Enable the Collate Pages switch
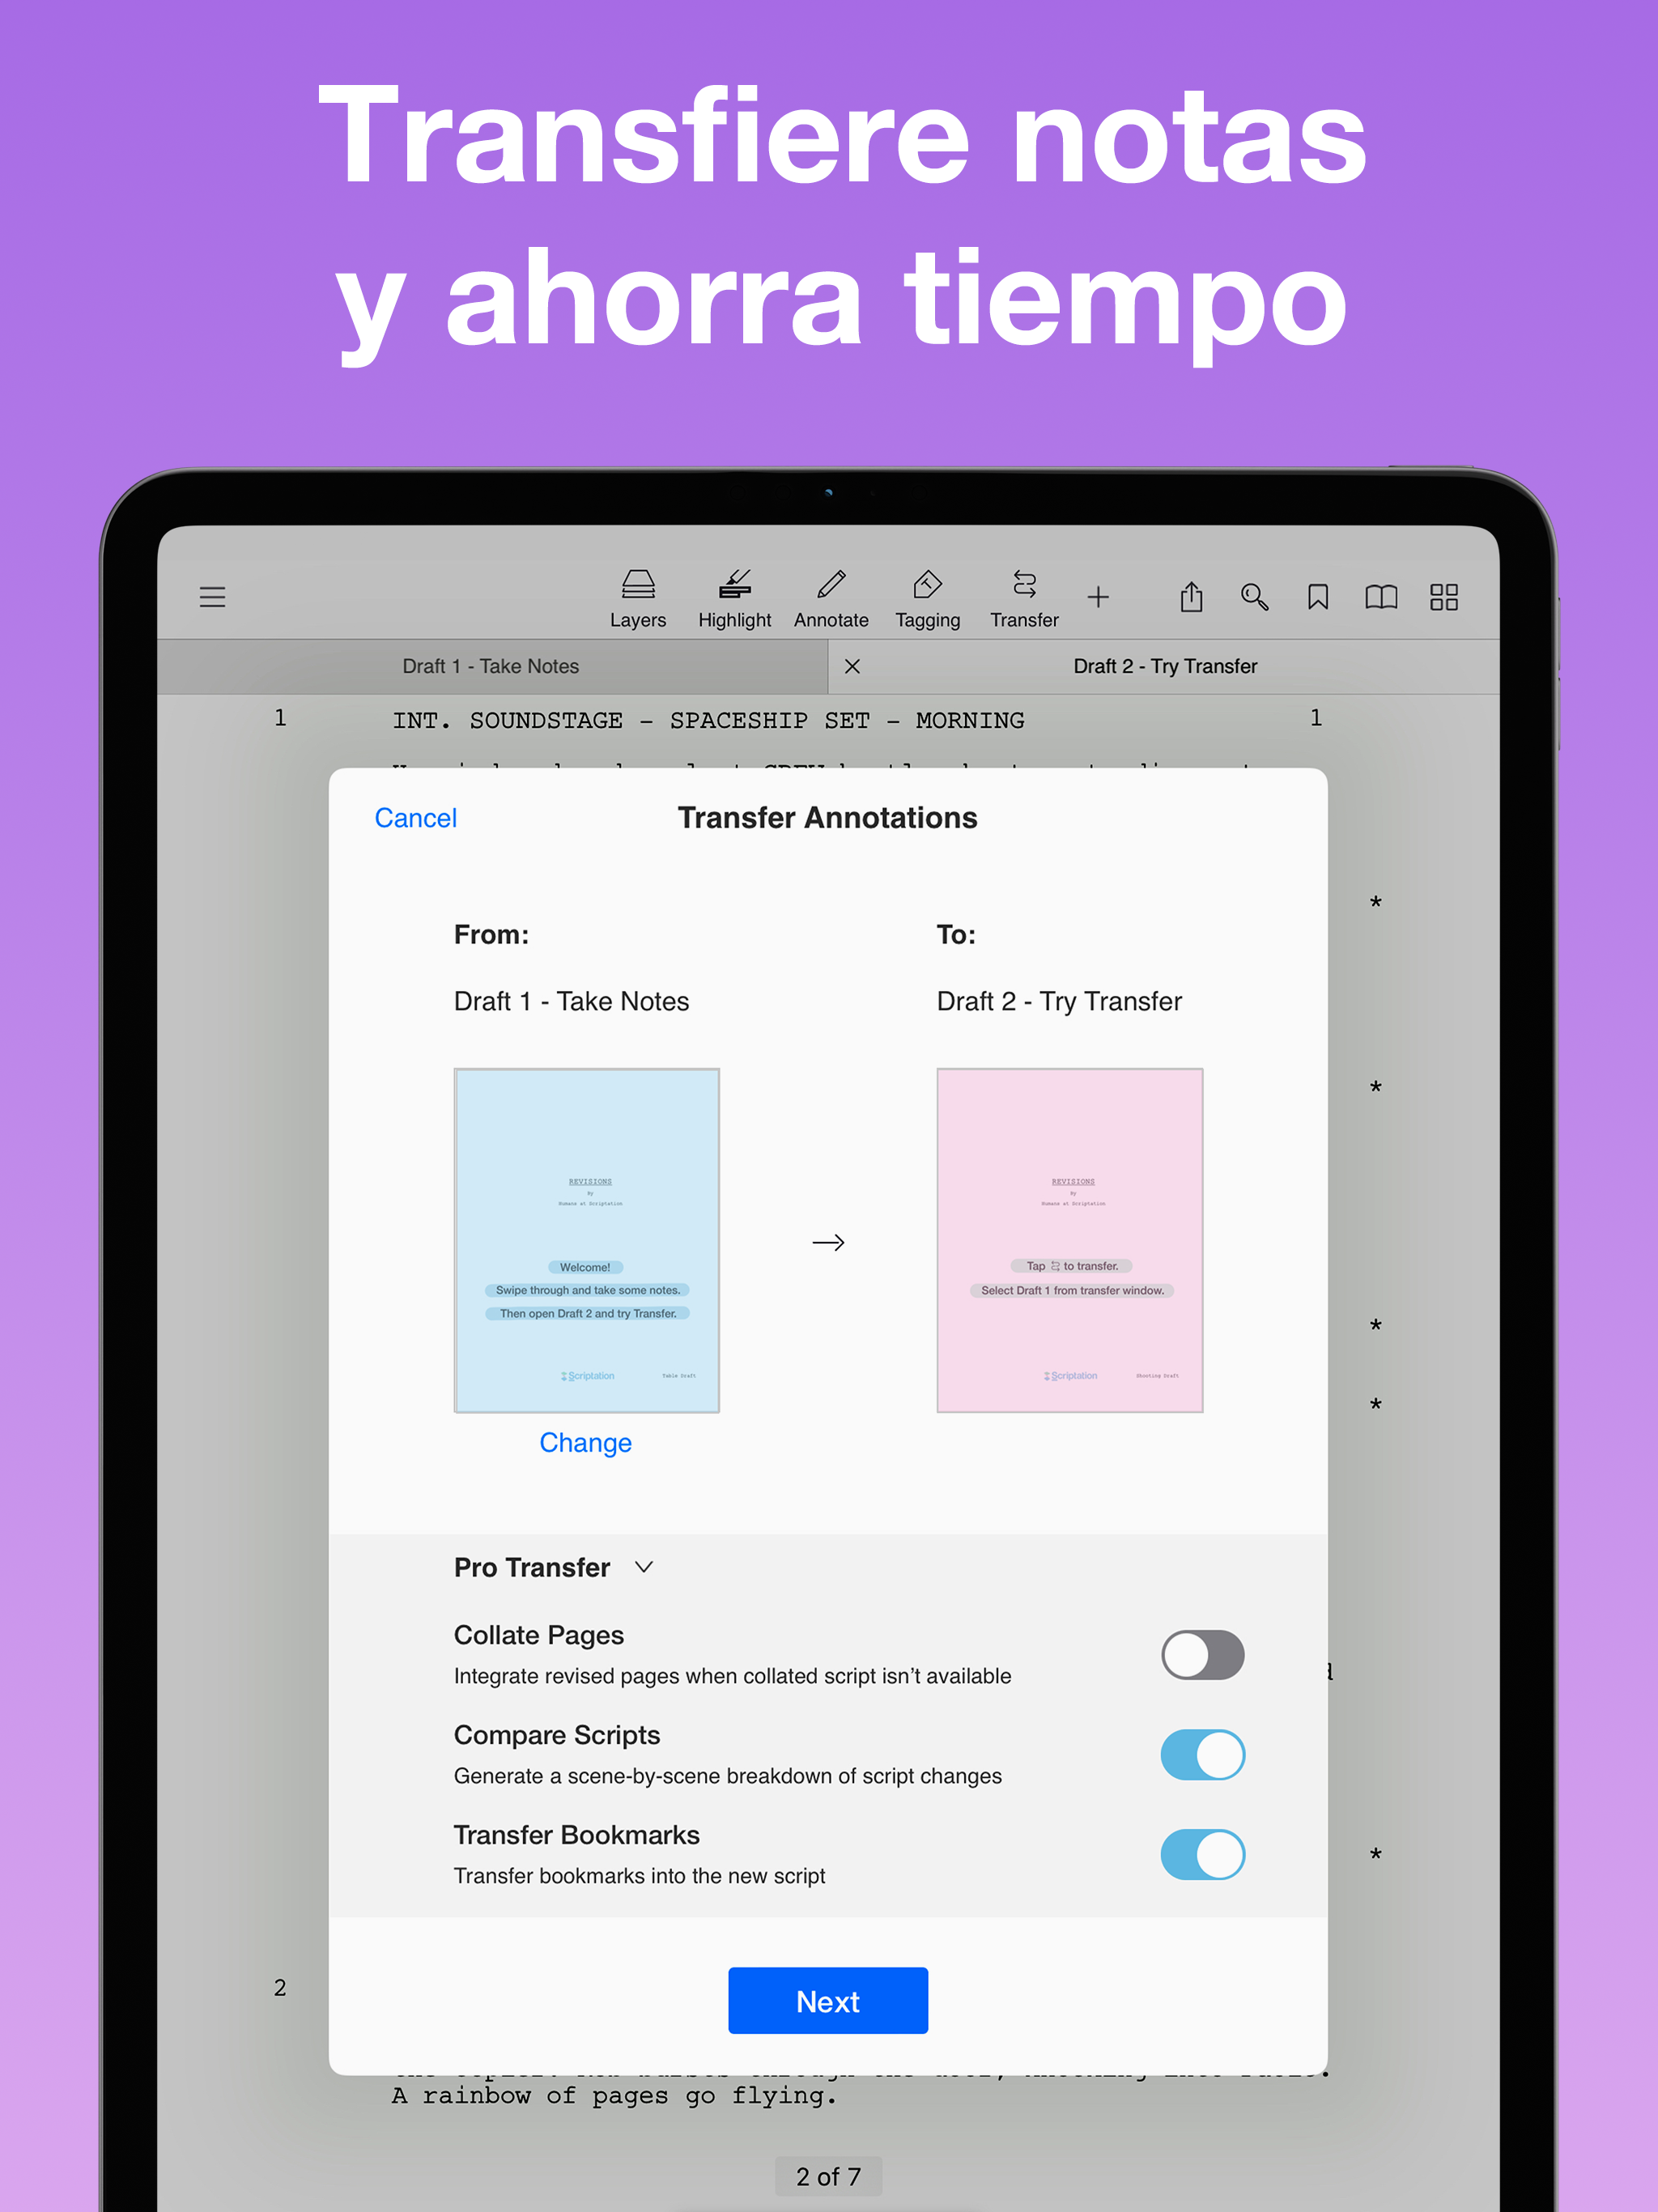 1202,1654
